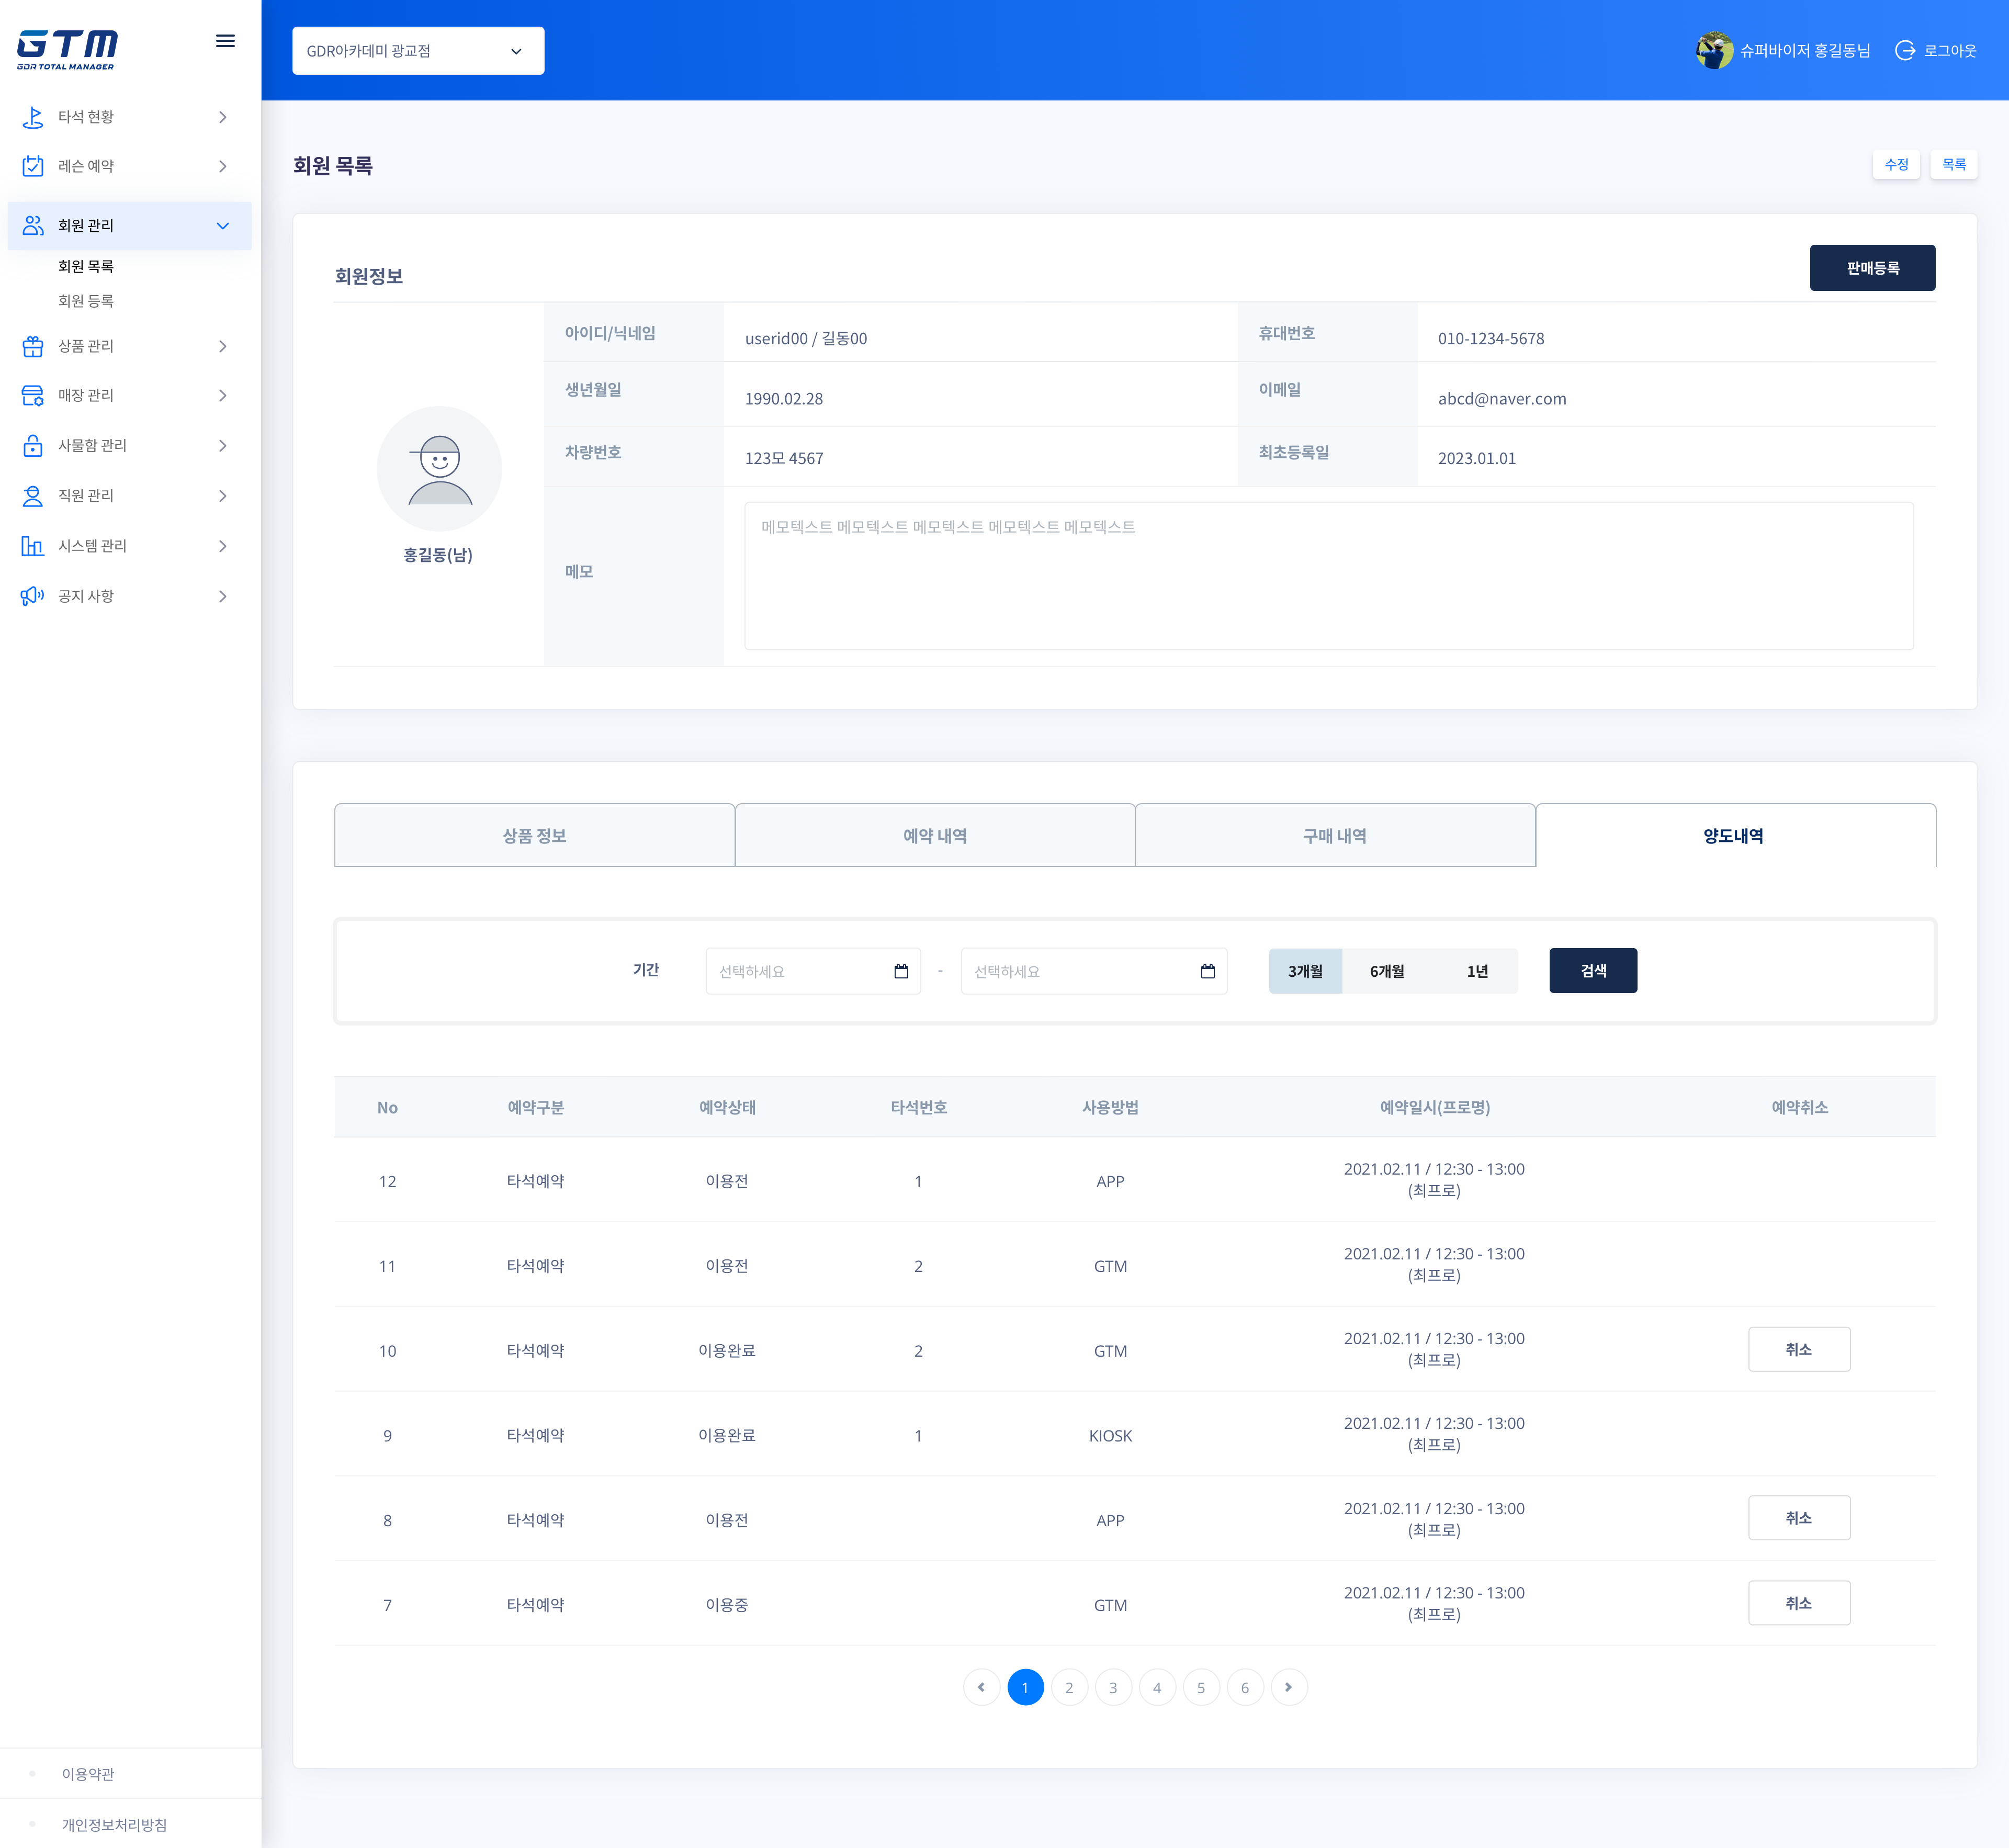Click the 로그아웃 logout icon
The image size is (2009, 1848).
(x=1904, y=51)
